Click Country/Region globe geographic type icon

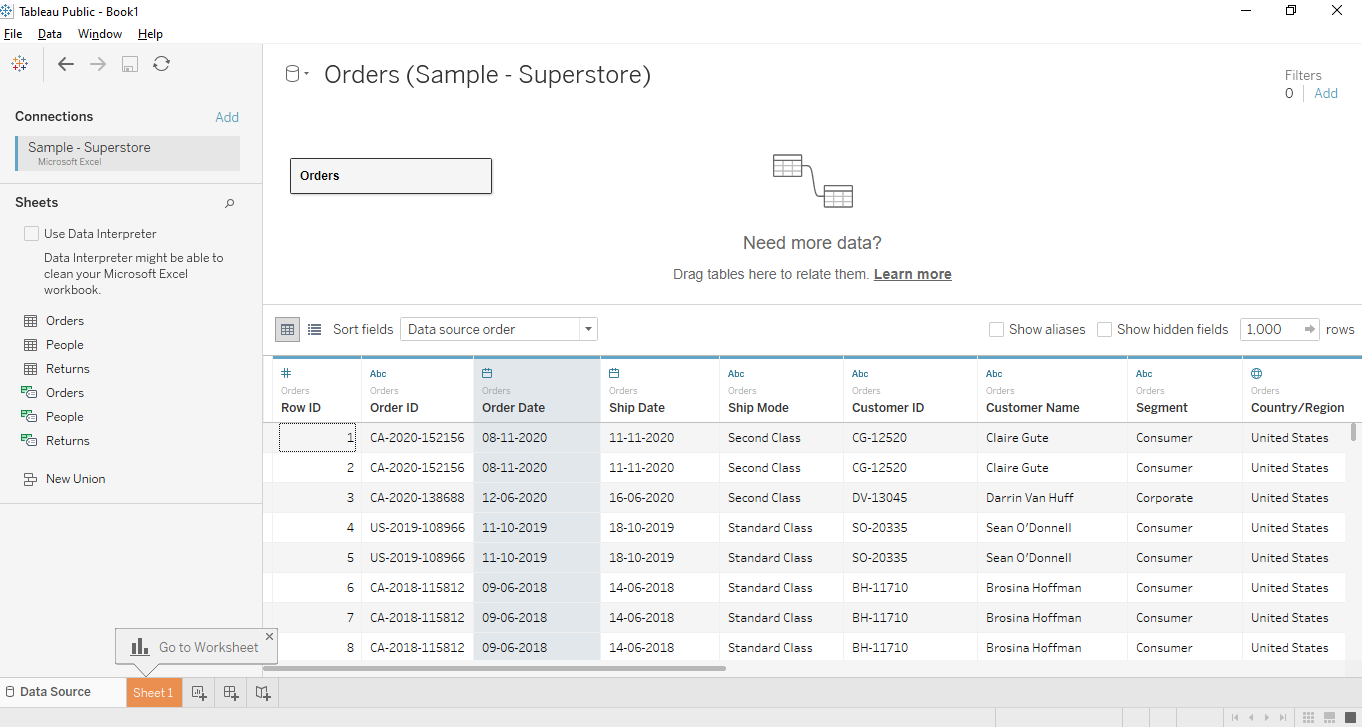[1256, 373]
